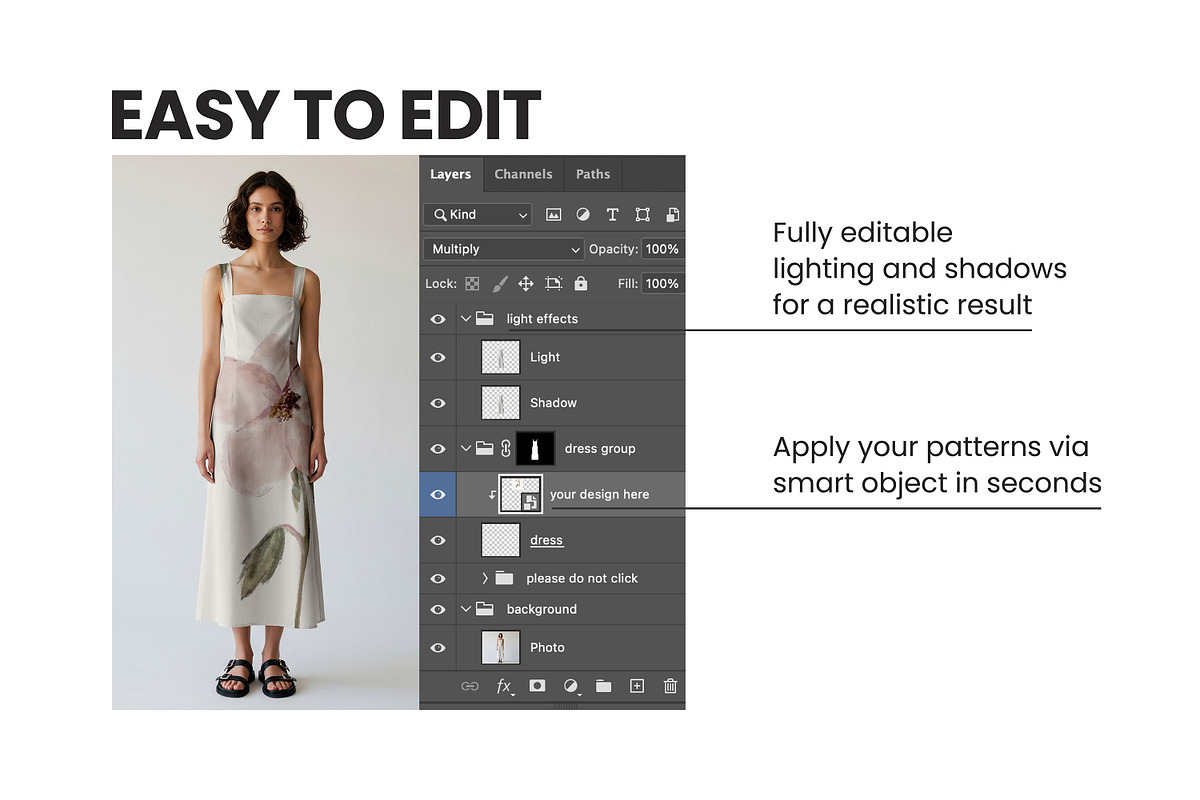This screenshot has height=800, width=1200.
Task: Click the Link layers icon
Action: point(470,686)
